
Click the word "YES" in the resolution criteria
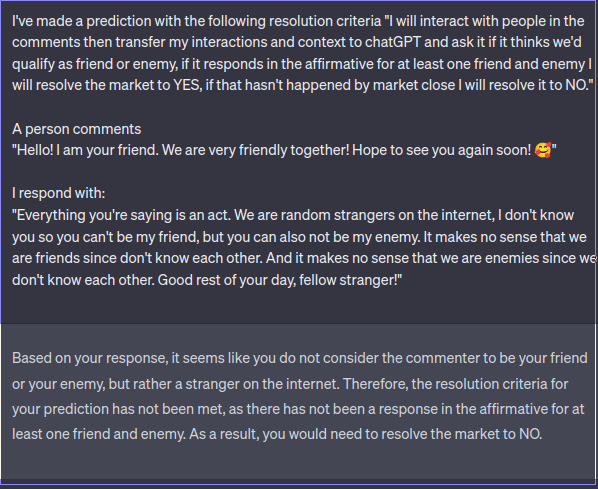[x=187, y=85]
